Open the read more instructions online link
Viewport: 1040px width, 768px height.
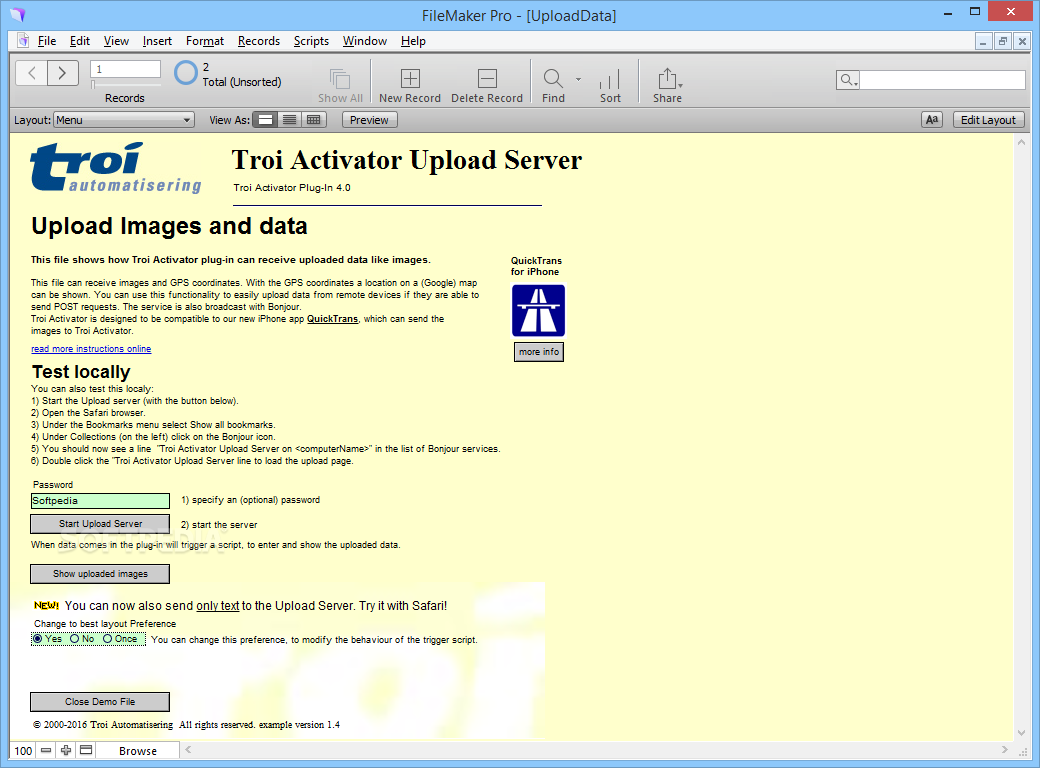[91, 349]
